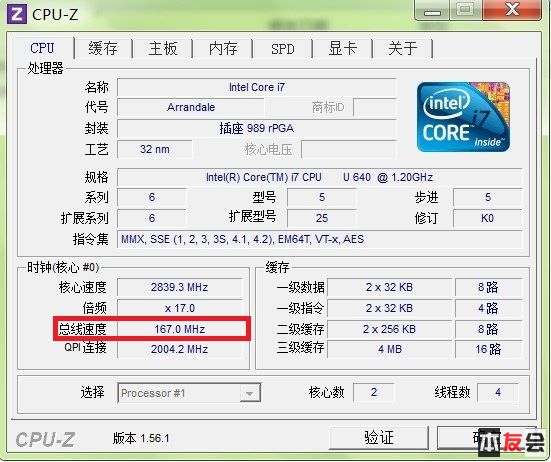Click the 一级数据 cache size 2 x 32 KB
The width and height of the screenshot is (551, 462).
point(389,287)
